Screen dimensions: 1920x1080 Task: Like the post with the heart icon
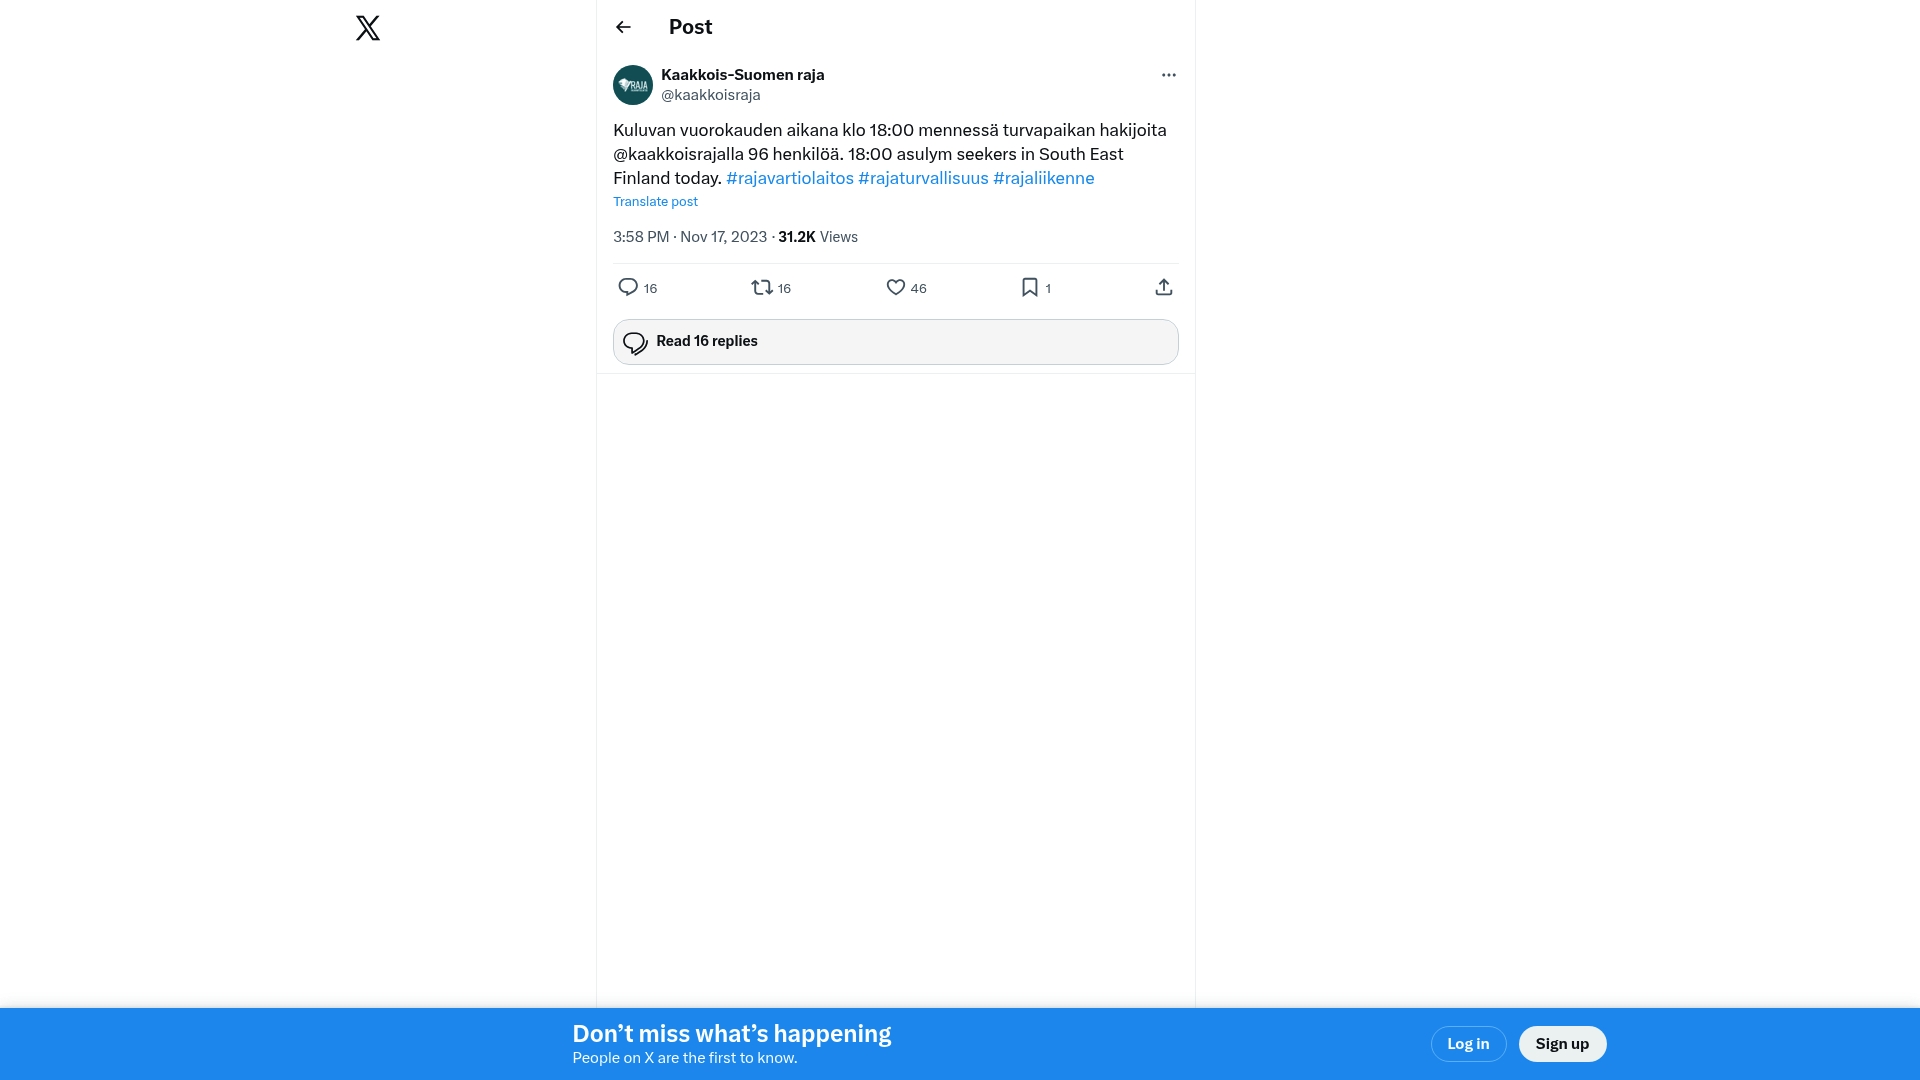click(x=896, y=287)
